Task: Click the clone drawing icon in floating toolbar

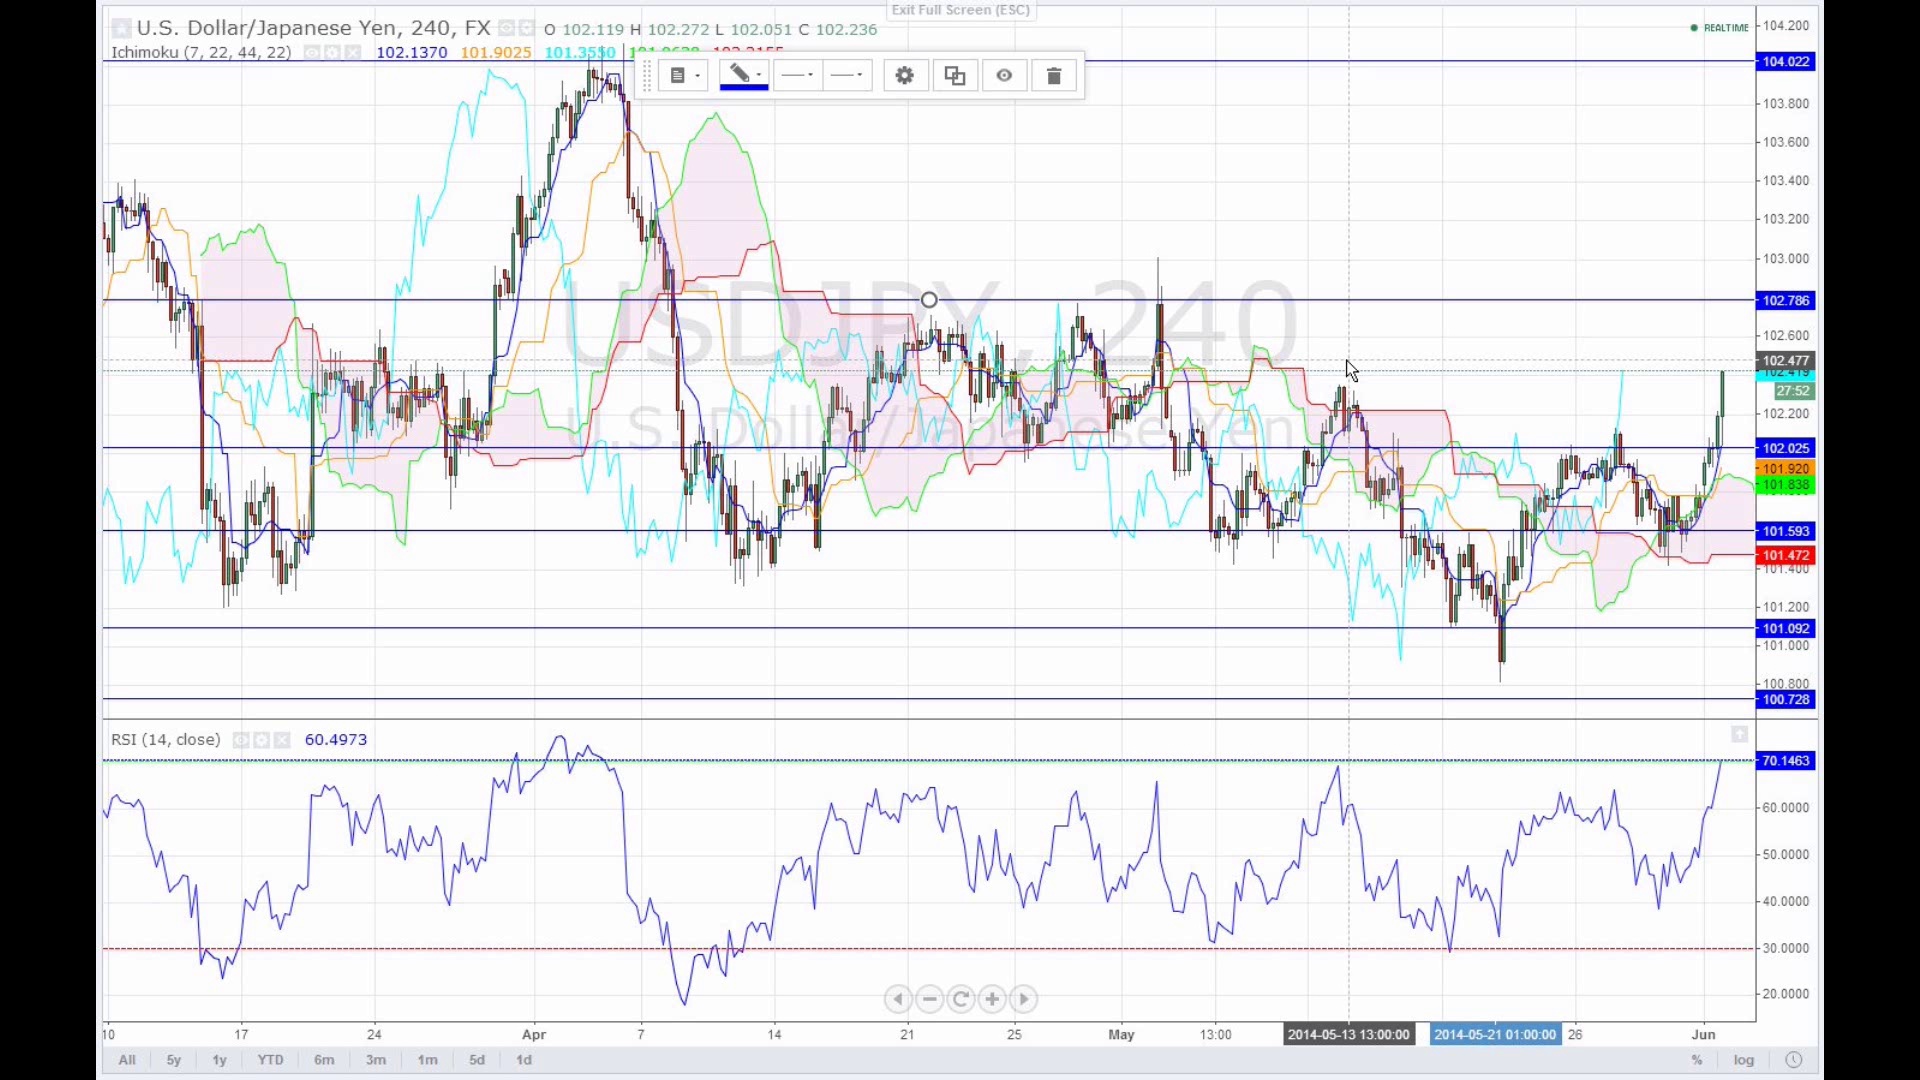Action: click(x=955, y=76)
